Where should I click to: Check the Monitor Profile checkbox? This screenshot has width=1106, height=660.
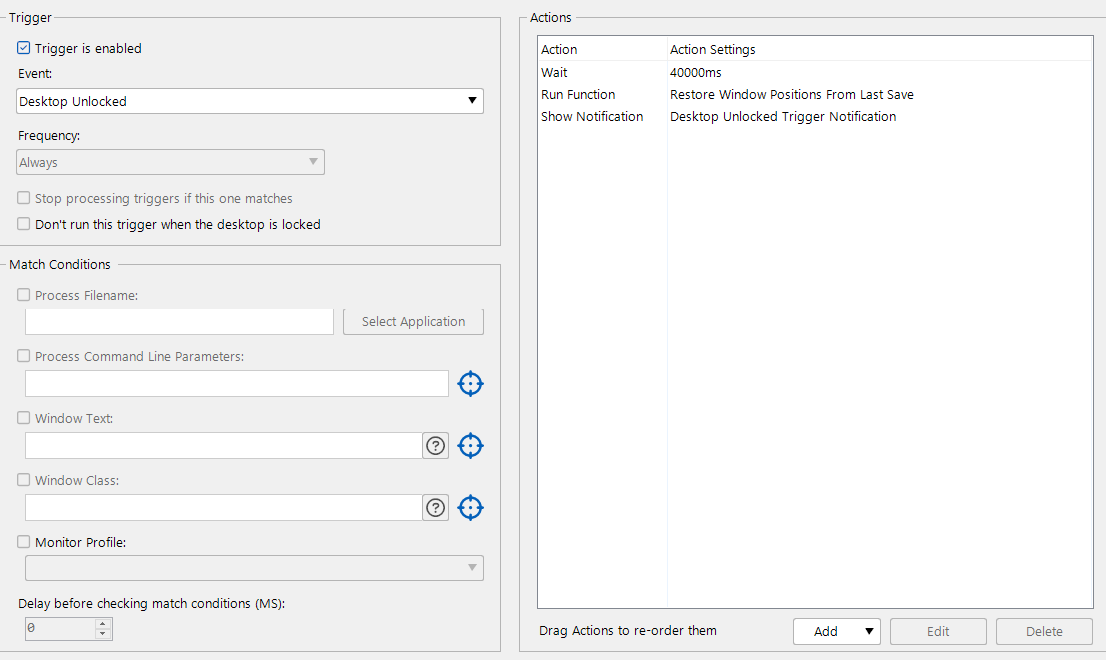click(24, 542)
